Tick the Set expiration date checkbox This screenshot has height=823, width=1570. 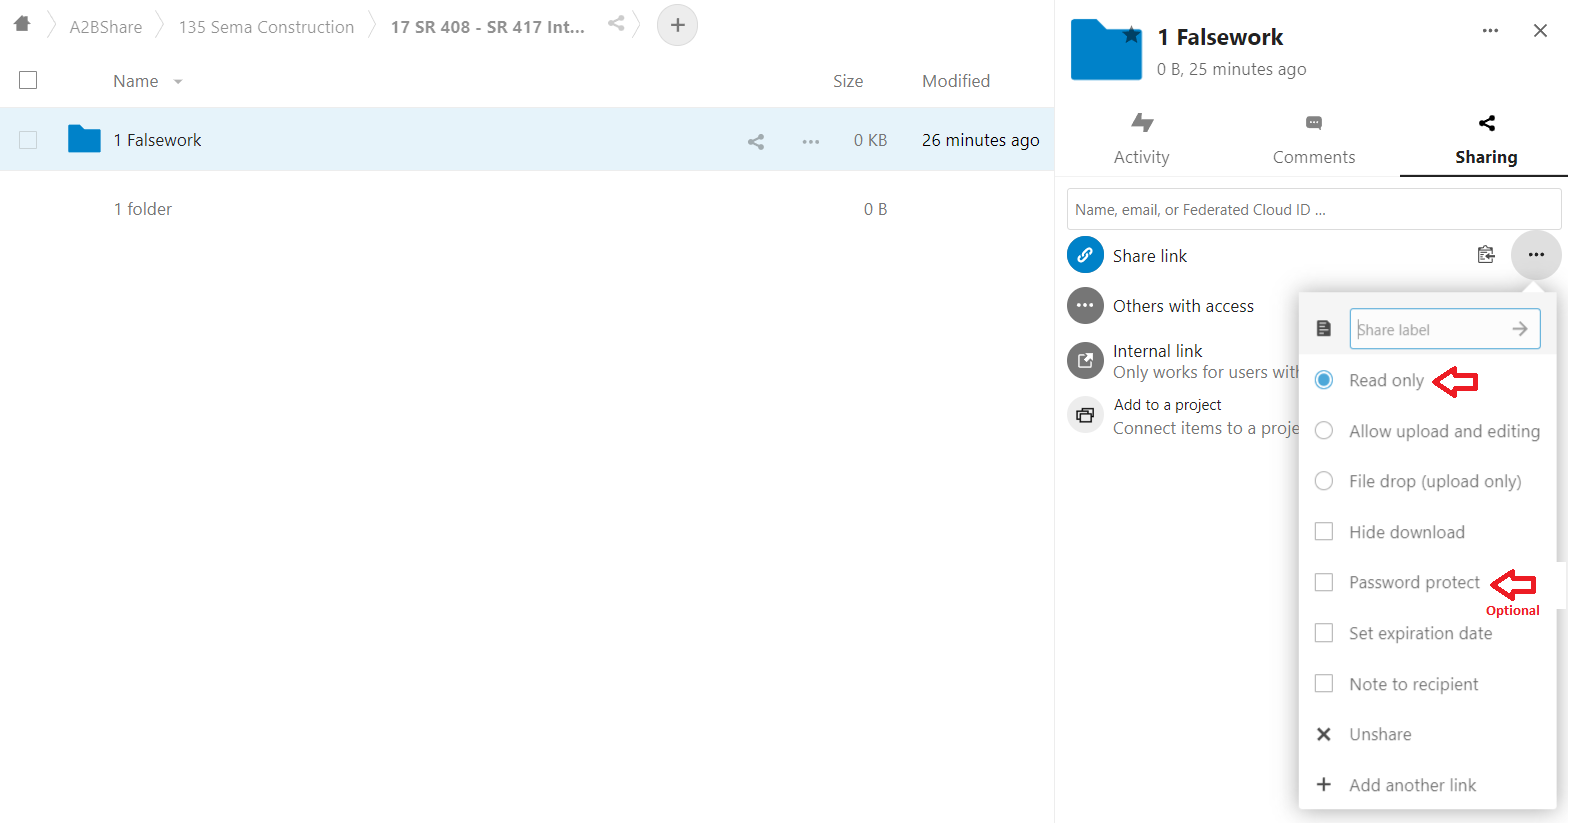[x=1324, y=633]
